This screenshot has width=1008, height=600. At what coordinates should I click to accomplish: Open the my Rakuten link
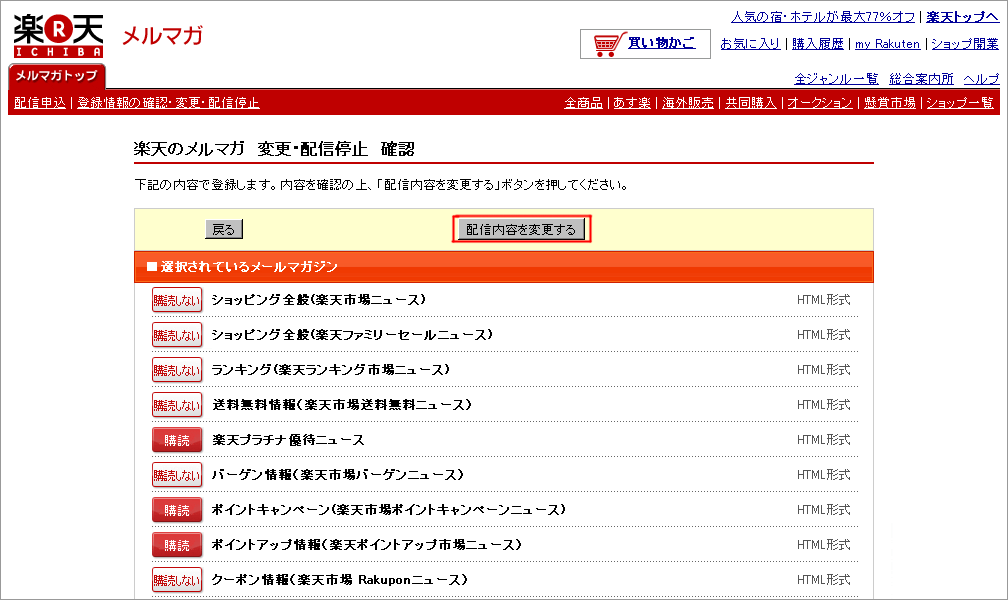887,44
